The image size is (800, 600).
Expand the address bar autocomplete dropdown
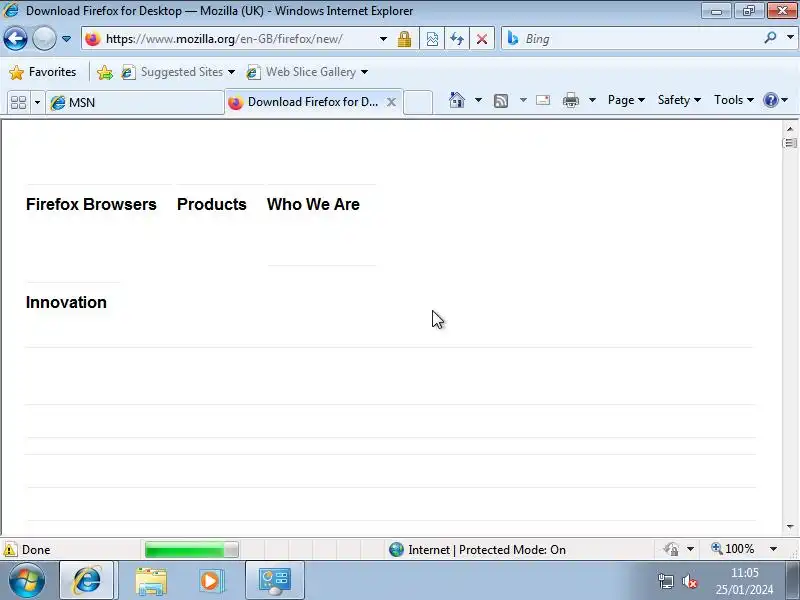coord(383,39)
